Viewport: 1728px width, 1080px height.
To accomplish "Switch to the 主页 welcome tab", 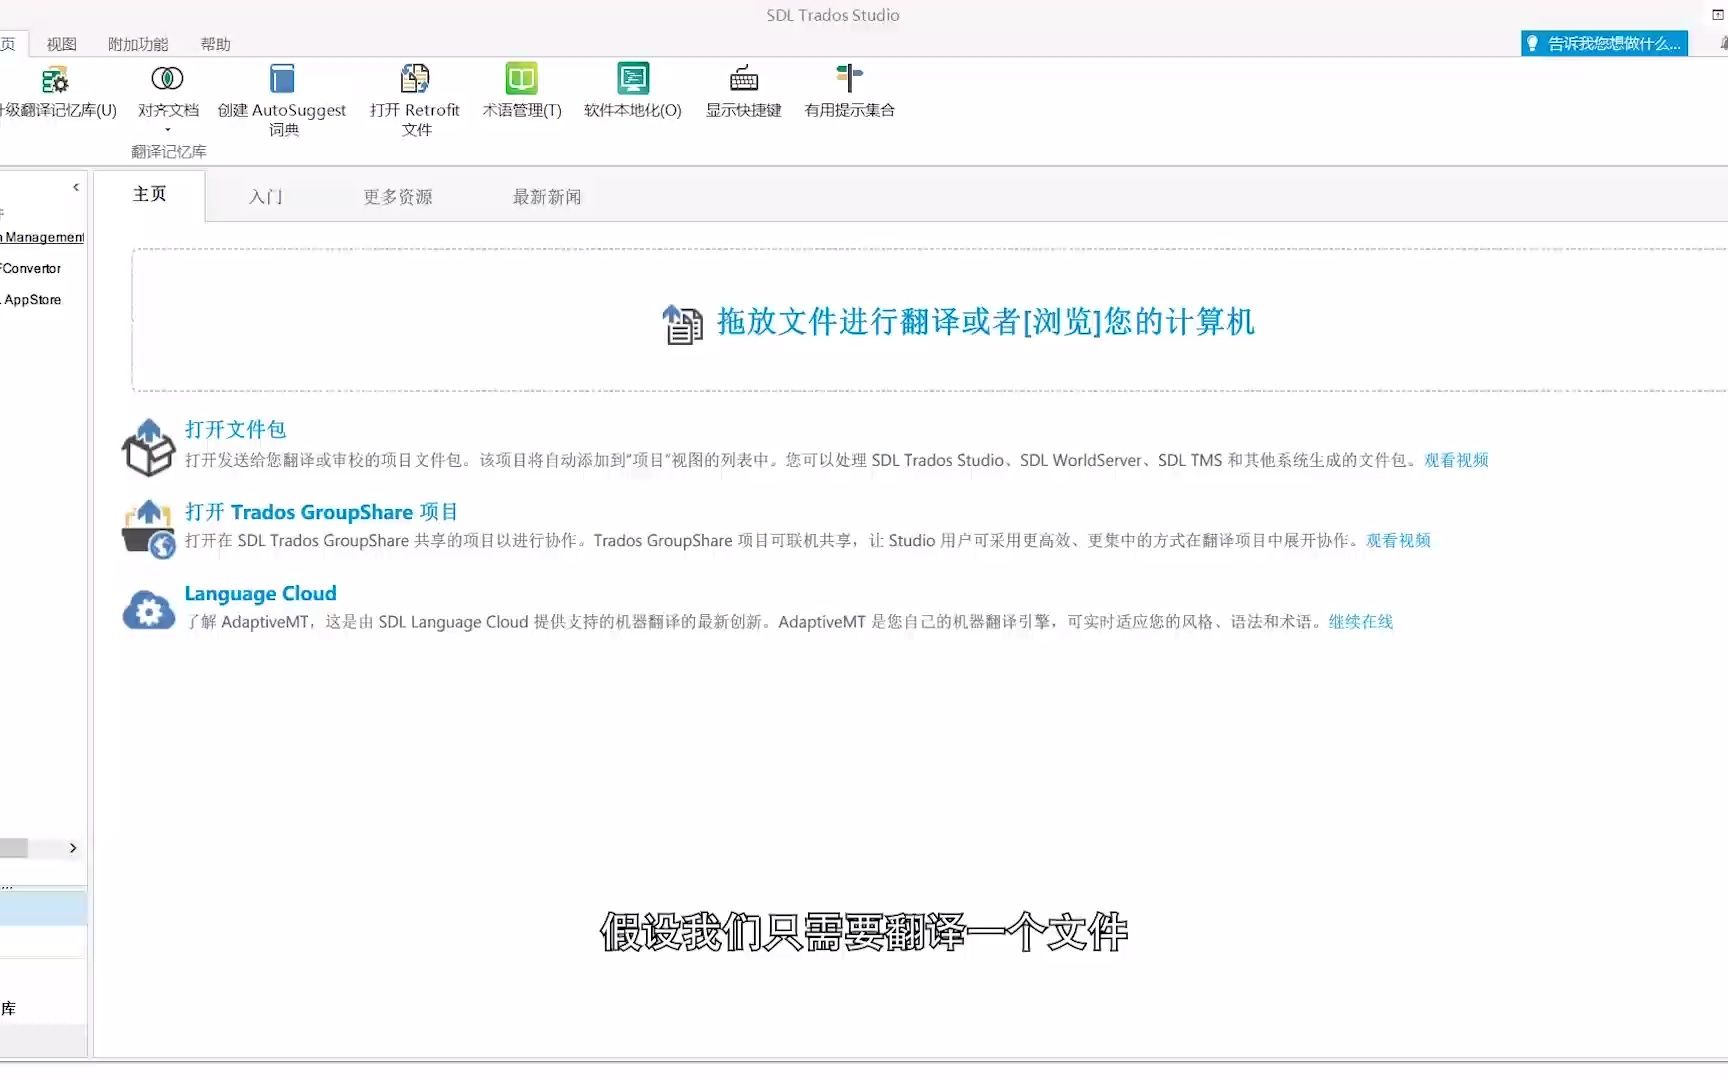I will [x=150, y=195].
